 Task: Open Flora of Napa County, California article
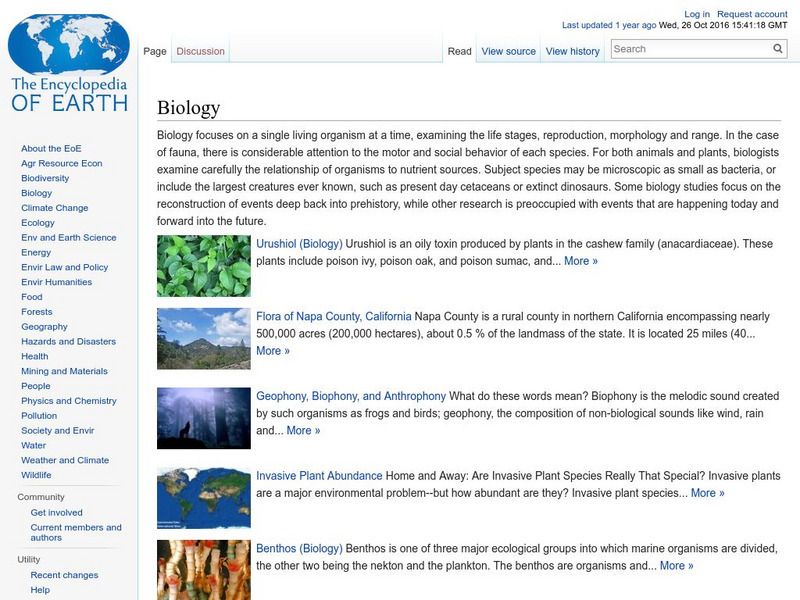click(x=334, y=316)
